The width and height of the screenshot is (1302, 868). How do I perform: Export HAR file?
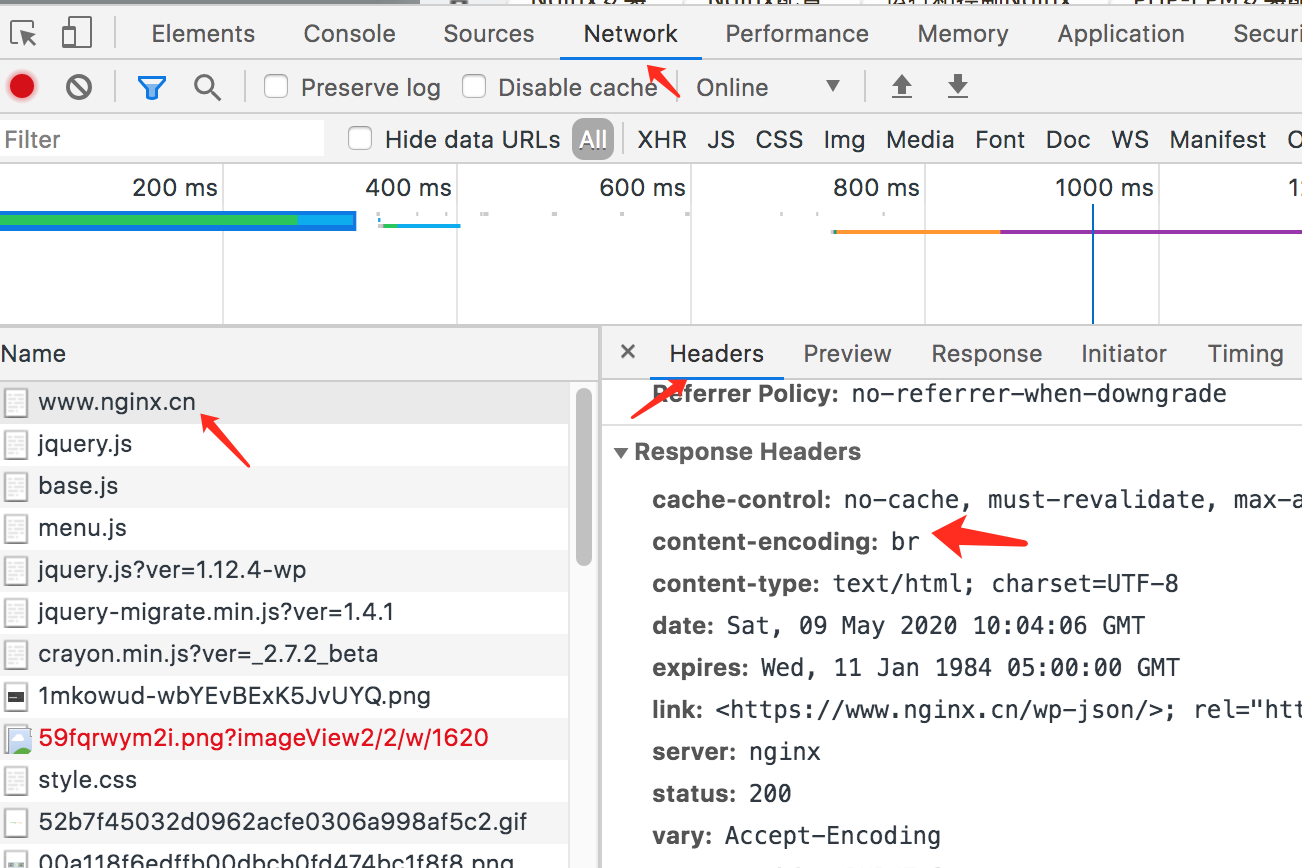tap(957, 86)
